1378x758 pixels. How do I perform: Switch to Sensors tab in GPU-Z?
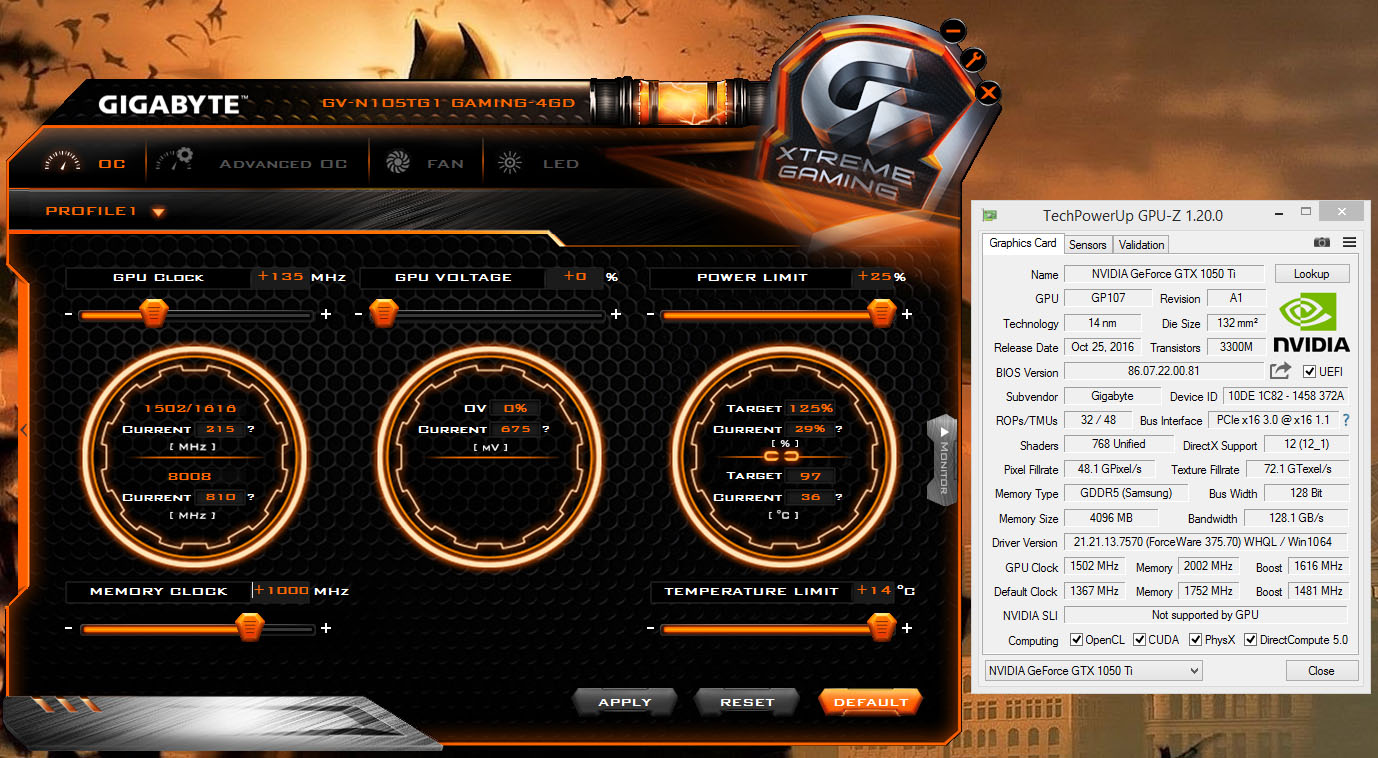point(1087,244)
